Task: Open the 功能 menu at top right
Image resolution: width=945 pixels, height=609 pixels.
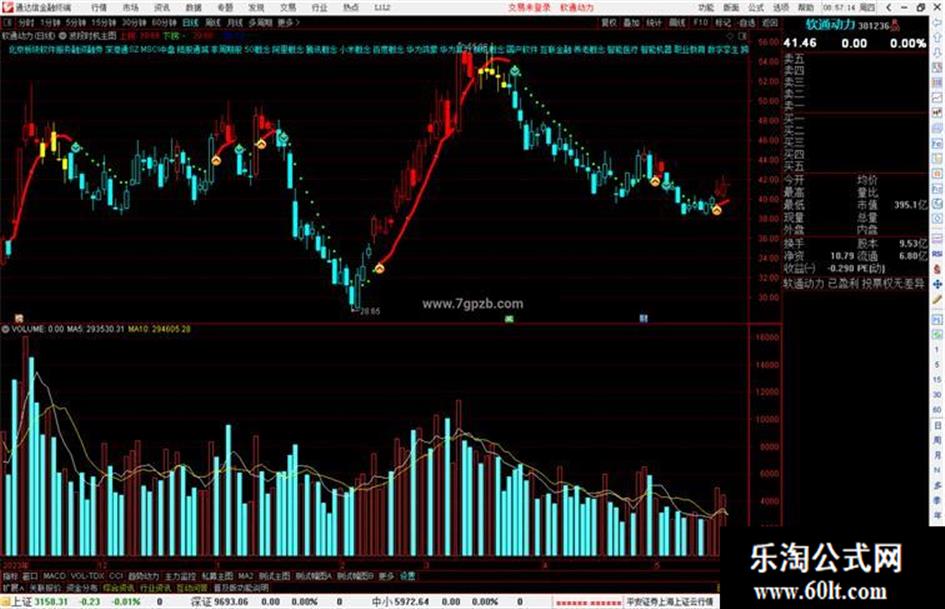Action: [706, 8]
